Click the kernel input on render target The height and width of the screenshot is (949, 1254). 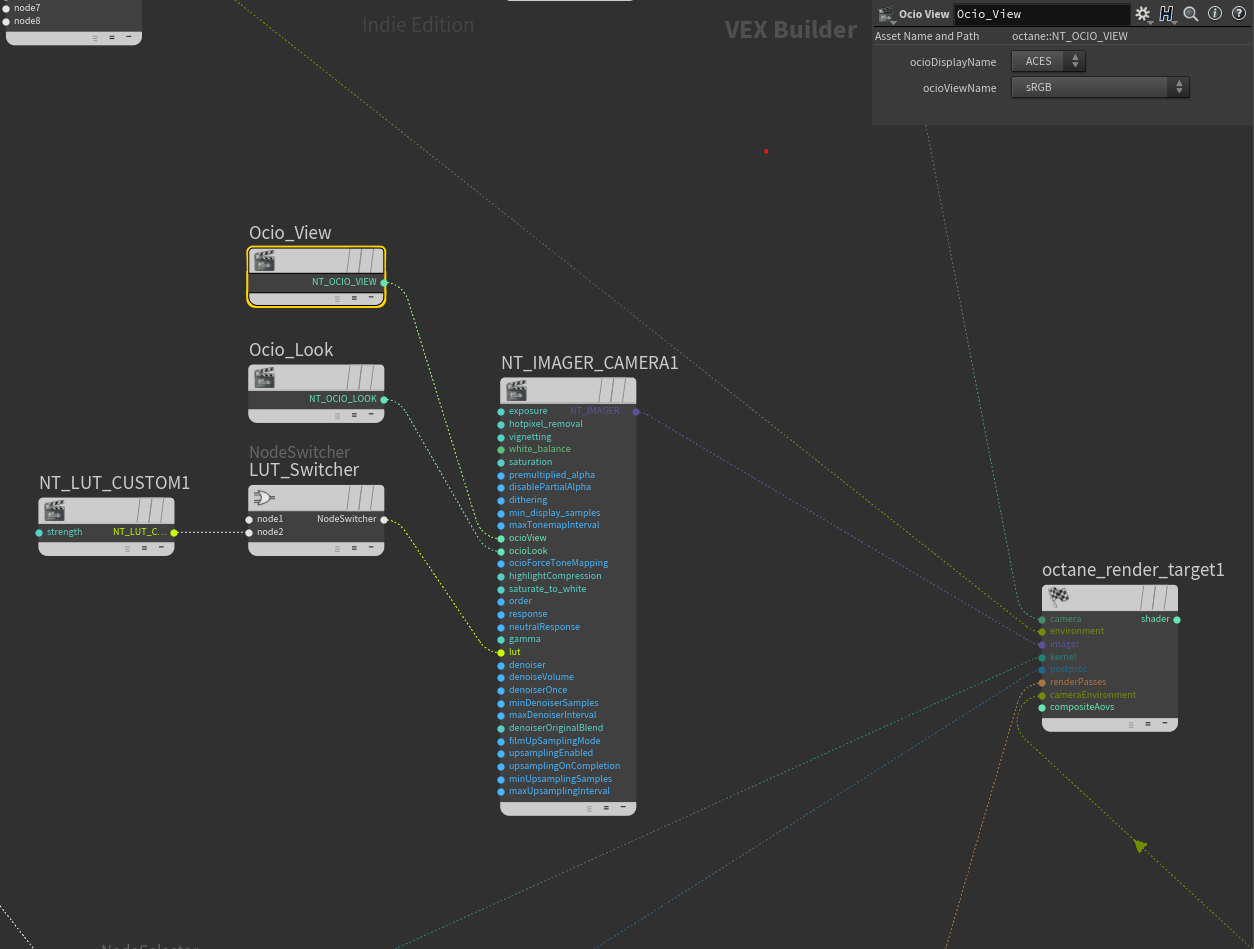[1042, 657]
